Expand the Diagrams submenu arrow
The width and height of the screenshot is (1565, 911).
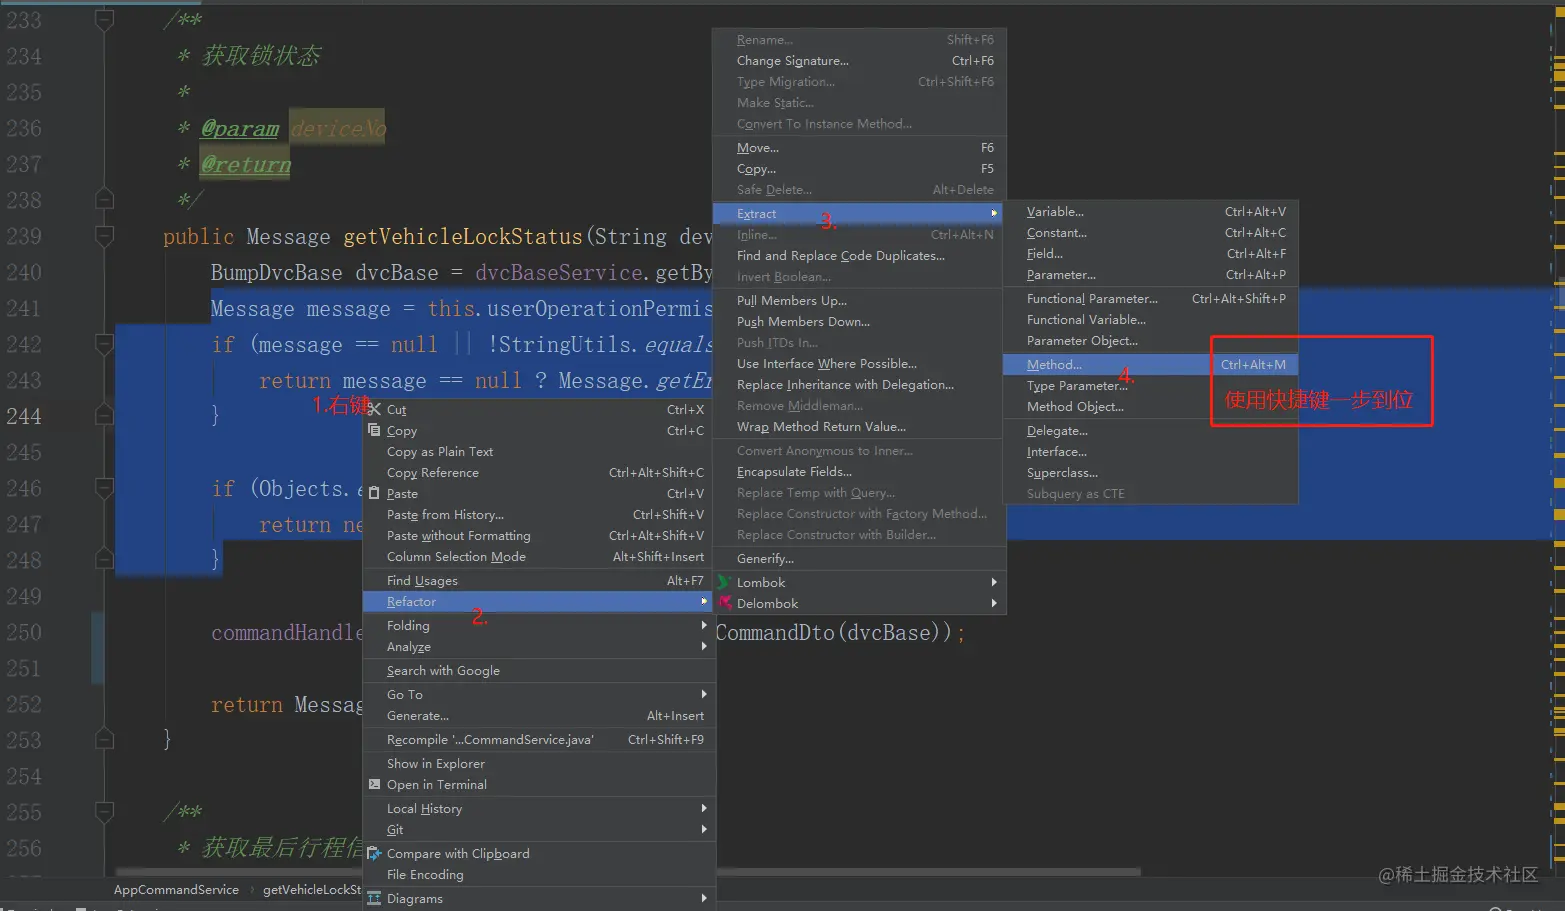click(704, 898)
